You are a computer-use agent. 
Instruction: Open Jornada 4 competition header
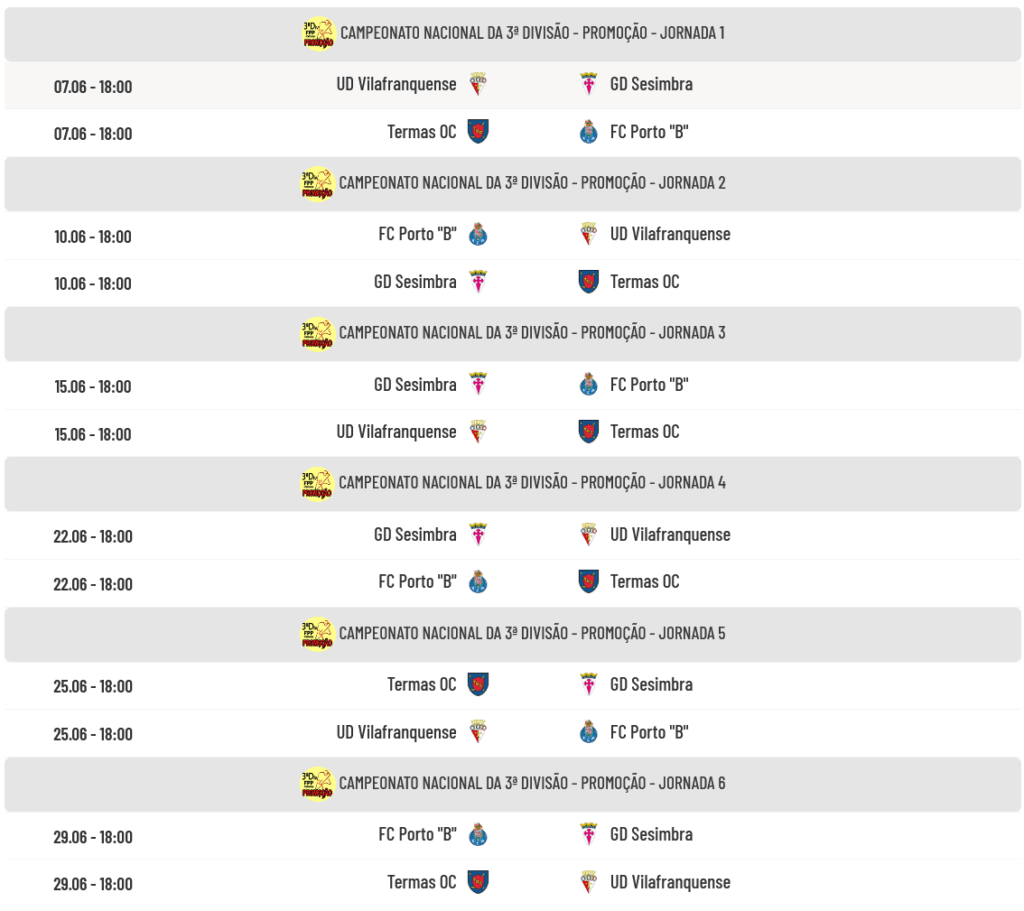click(513, 483)
